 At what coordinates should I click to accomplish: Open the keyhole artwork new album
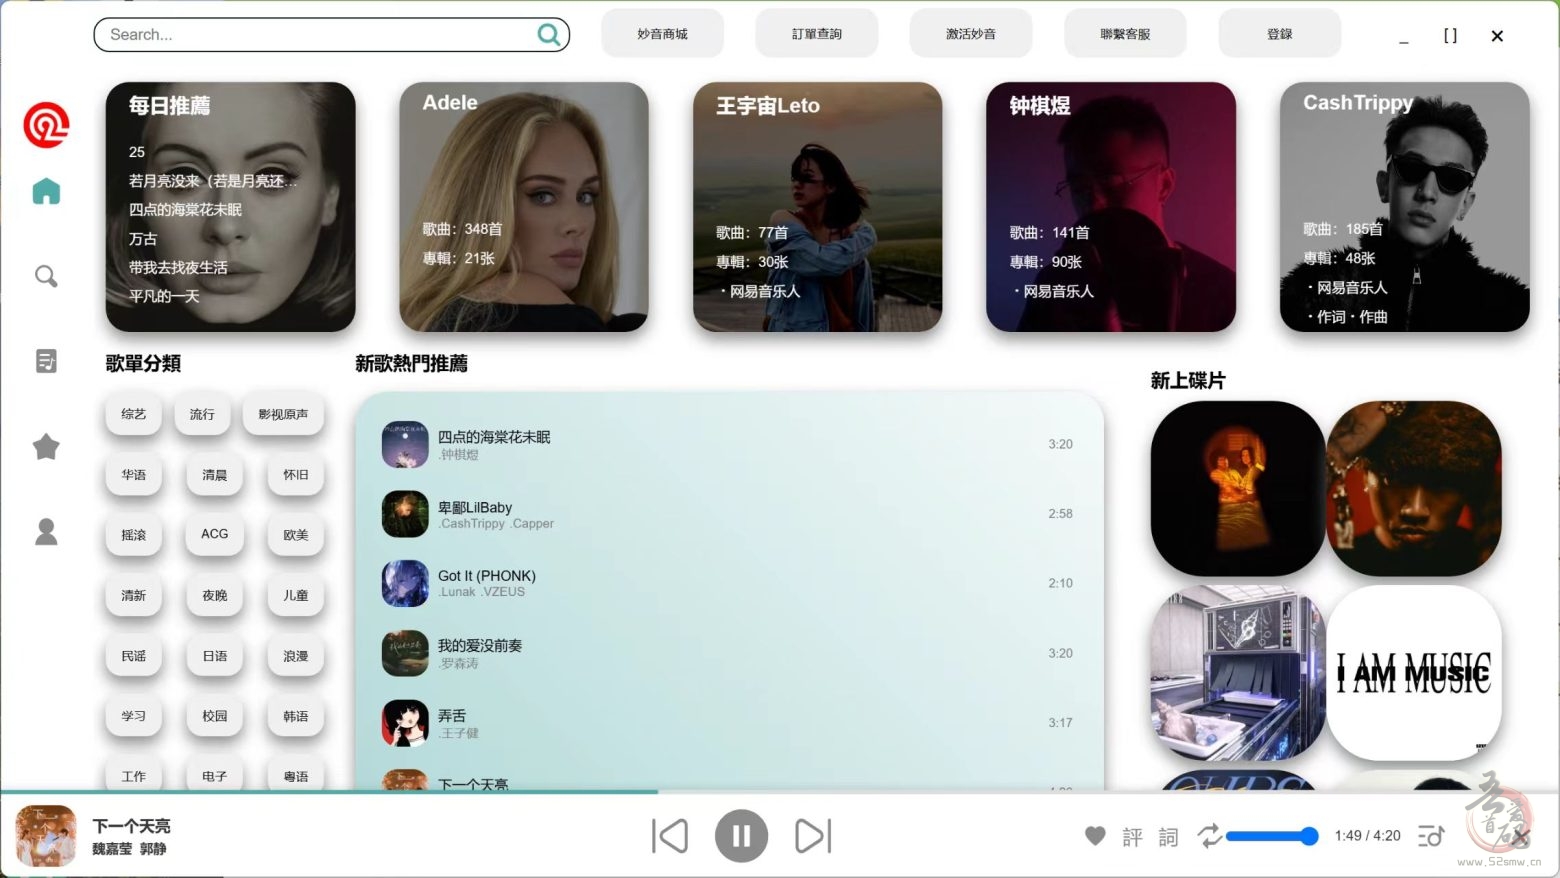[x=1238, y=488]
